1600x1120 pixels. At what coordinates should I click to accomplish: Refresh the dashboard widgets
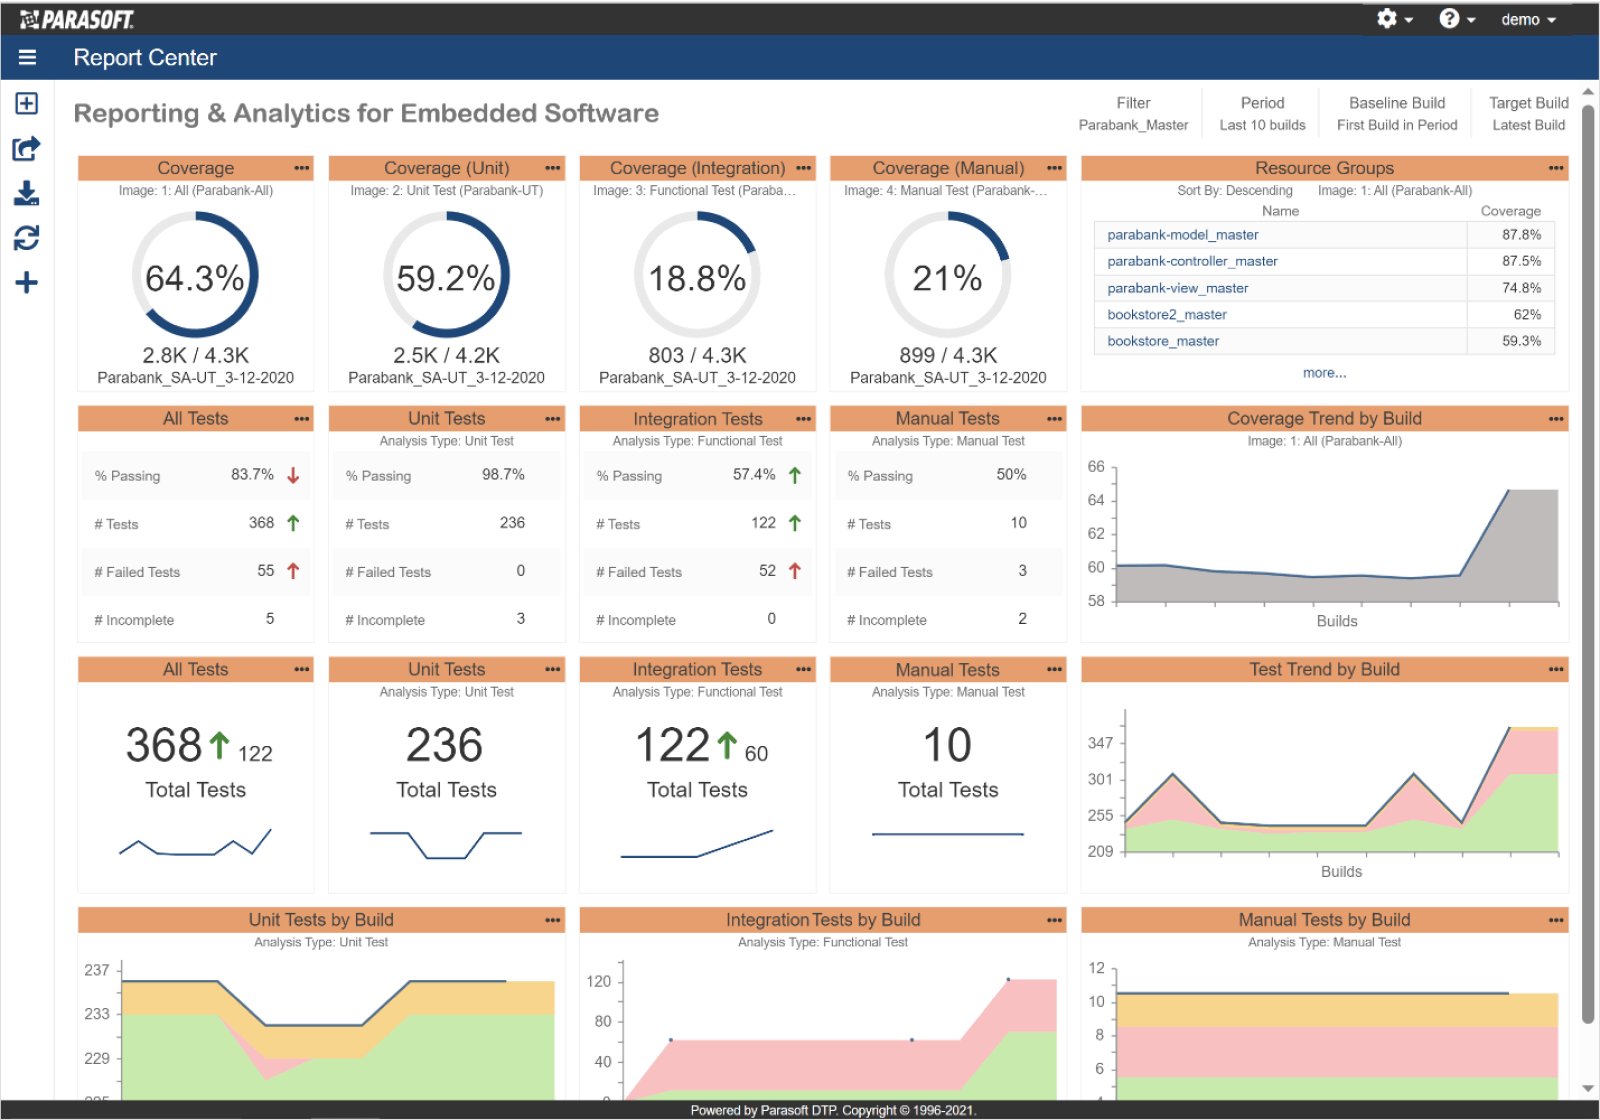click(x=27, y=238)
